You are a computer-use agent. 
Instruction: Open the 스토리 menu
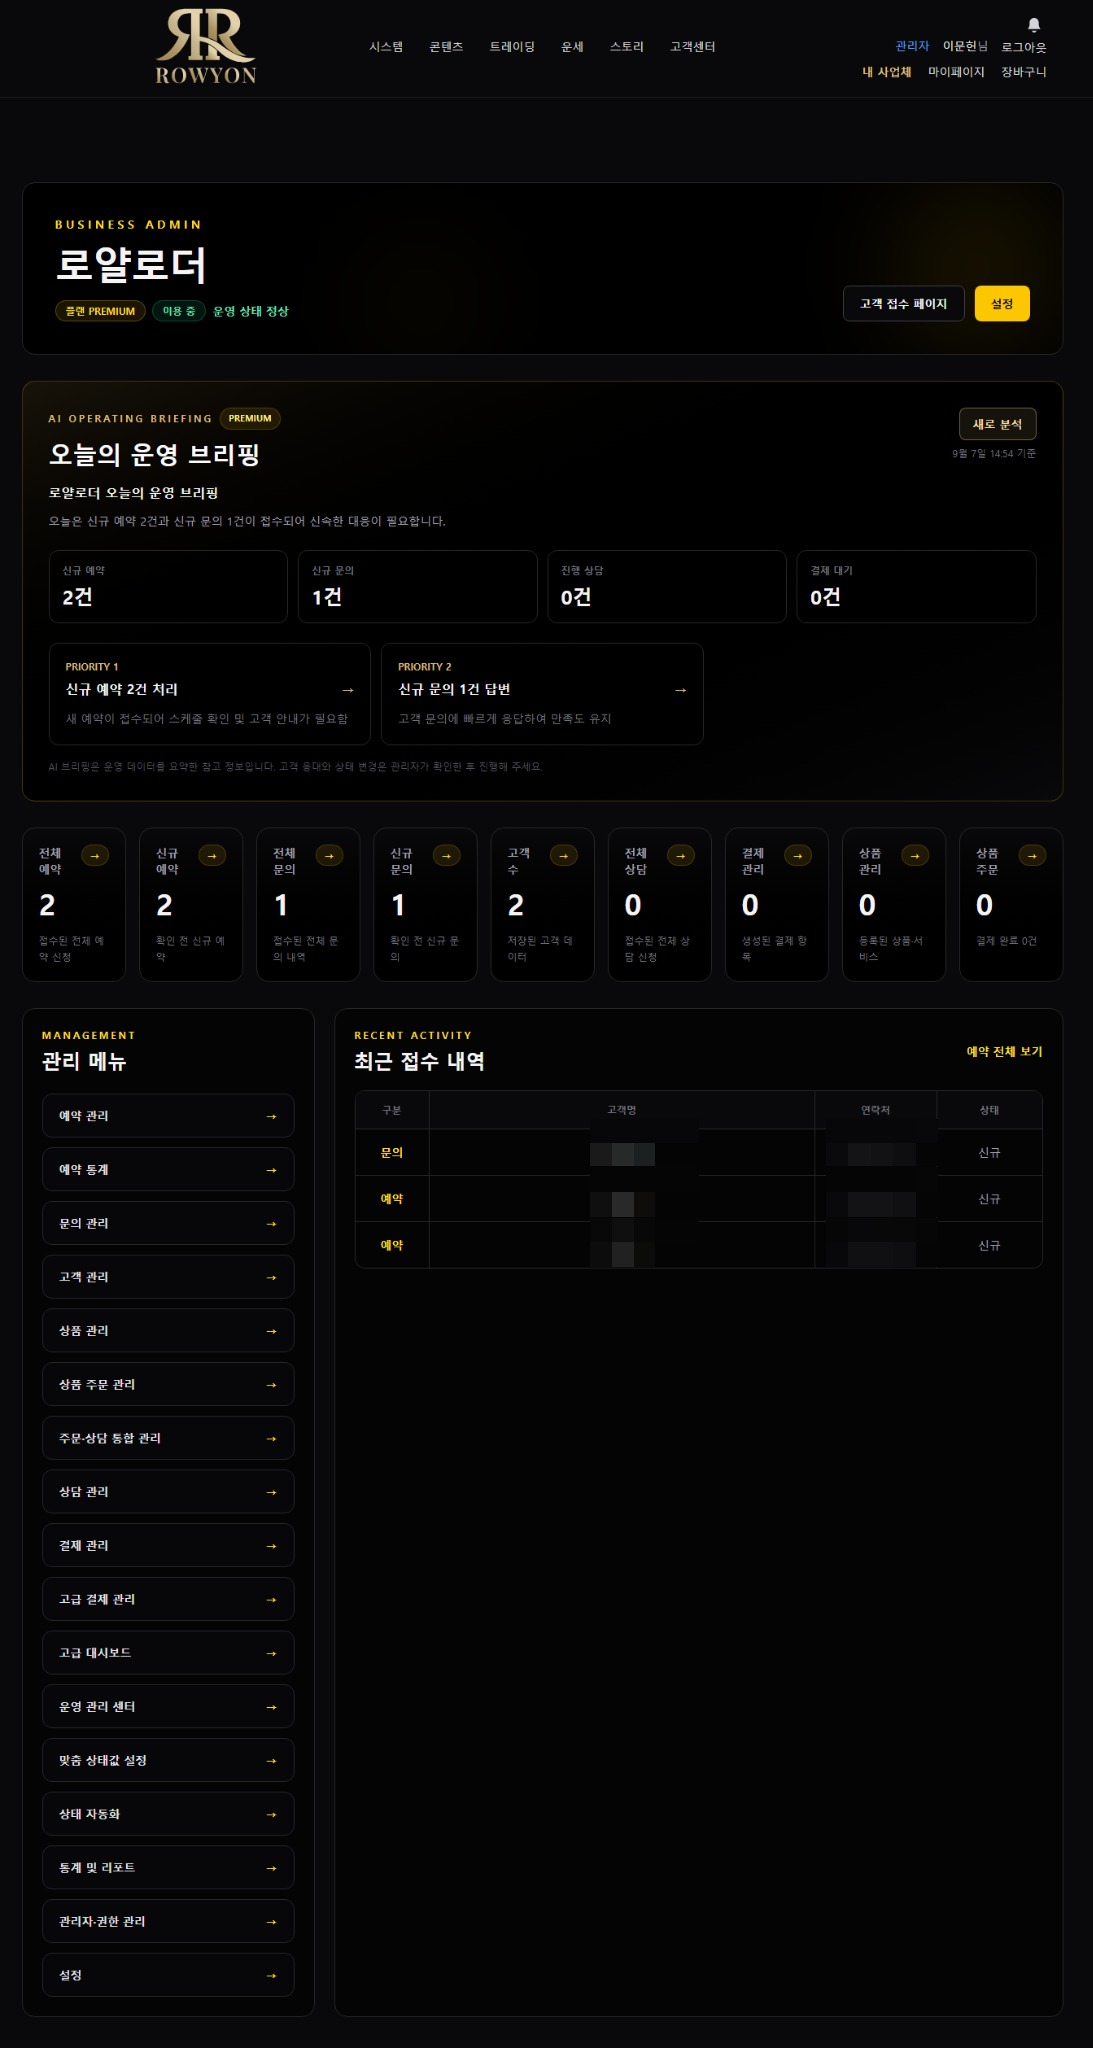pyautogui.click(x=627, y=47)
